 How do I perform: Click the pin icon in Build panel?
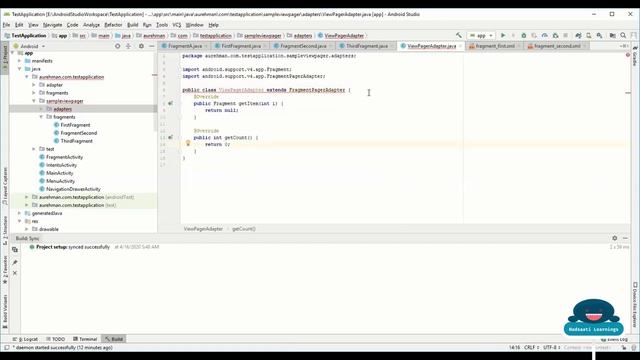pos(15,262)
